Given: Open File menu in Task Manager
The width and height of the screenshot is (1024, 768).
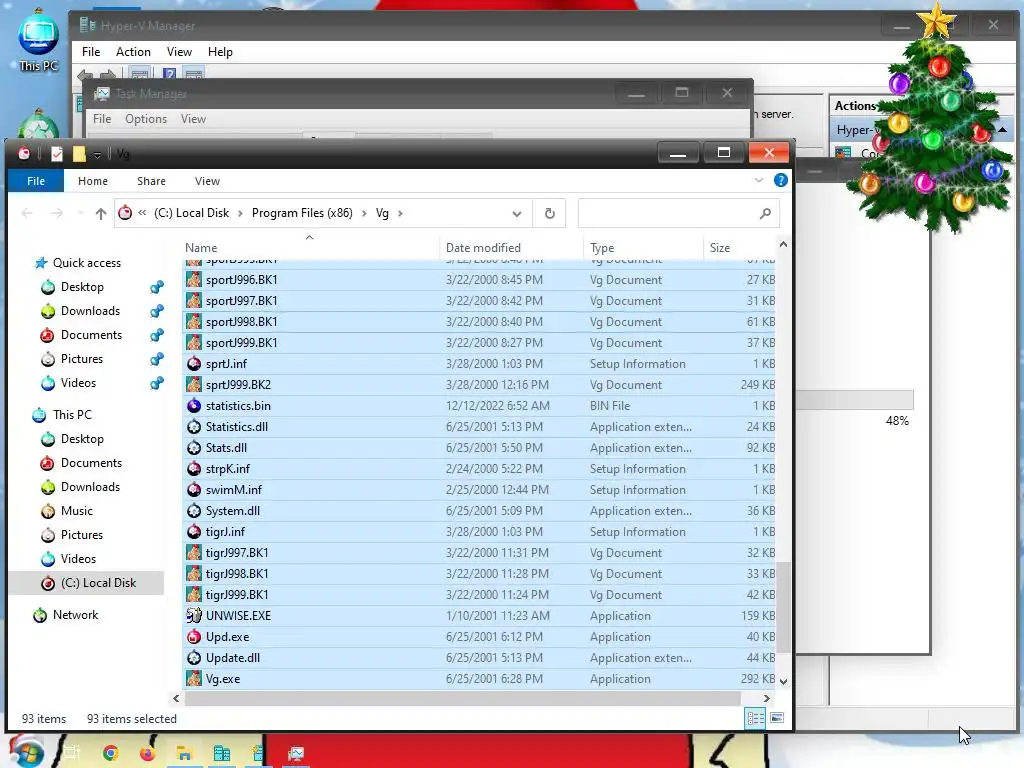Looking at the screenshot, I should coord(102,119).
